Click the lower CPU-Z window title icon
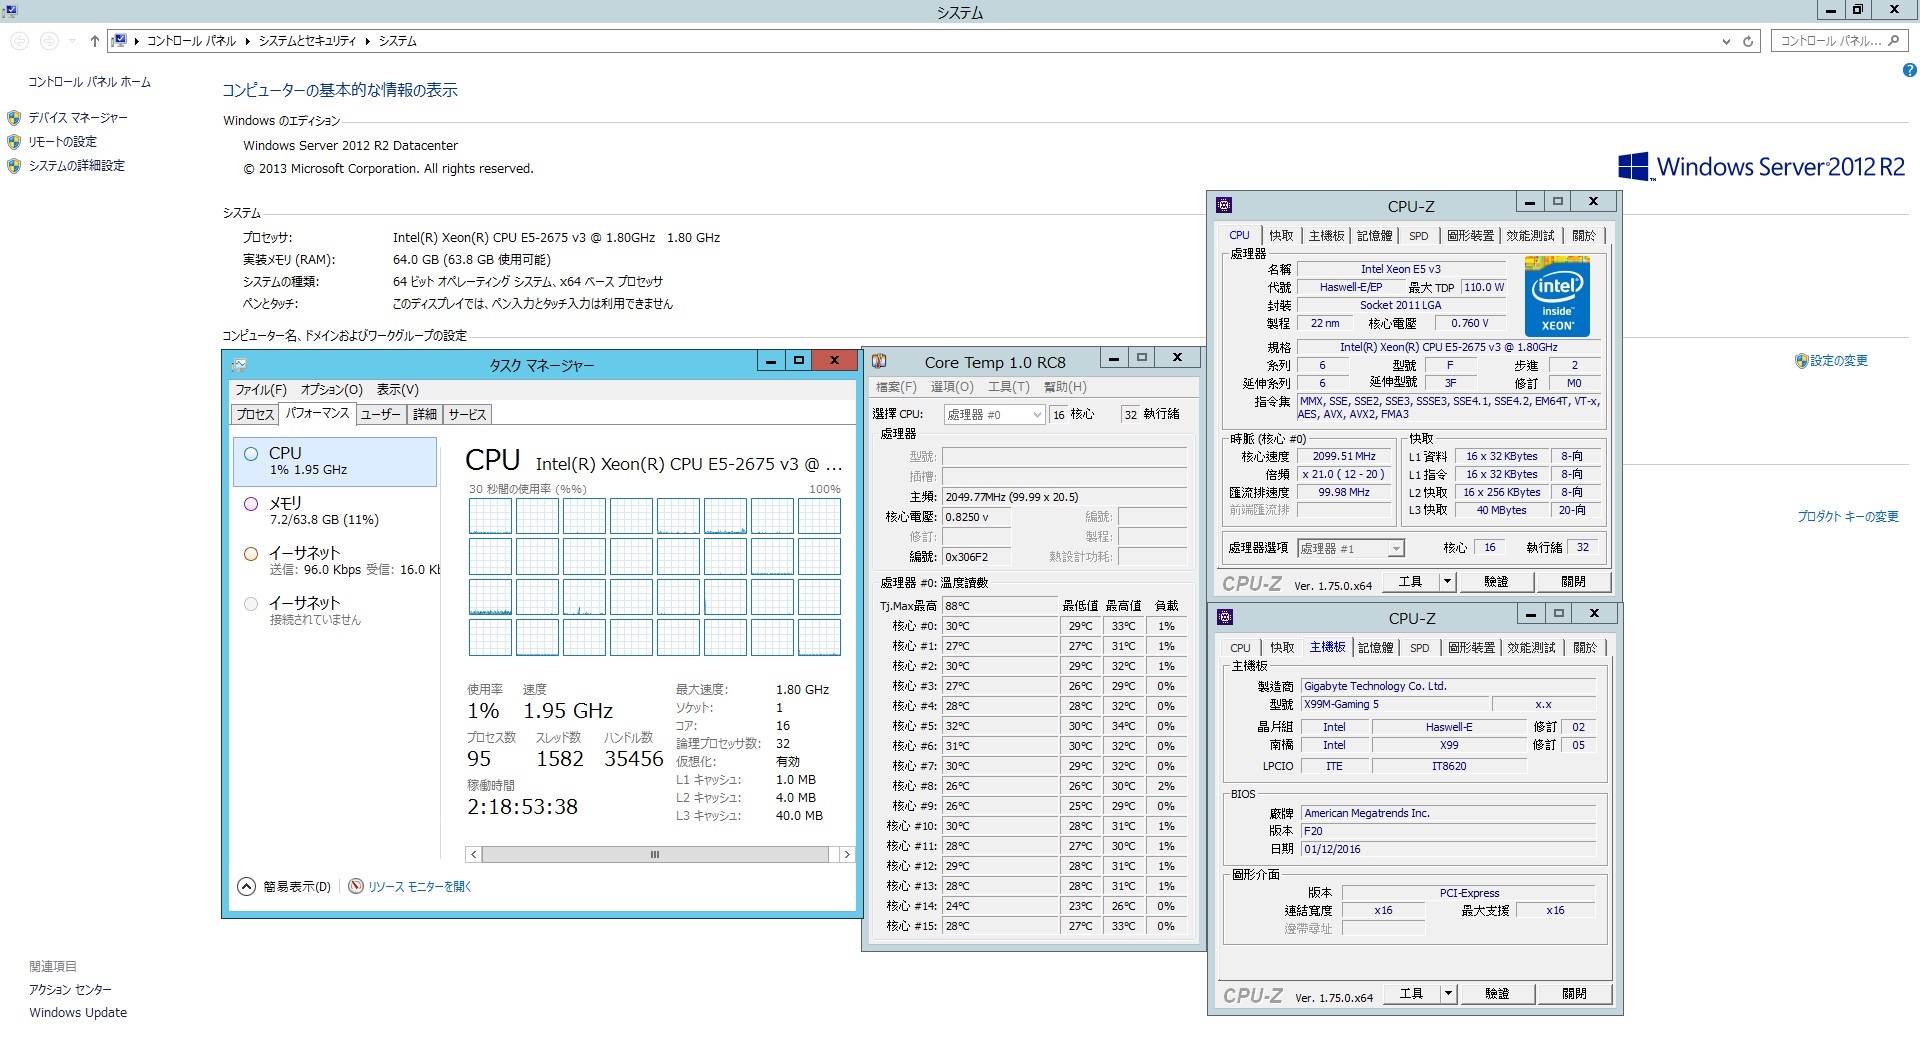1920x1039 pixels. pyautogui.click(x=1225, y=616)
